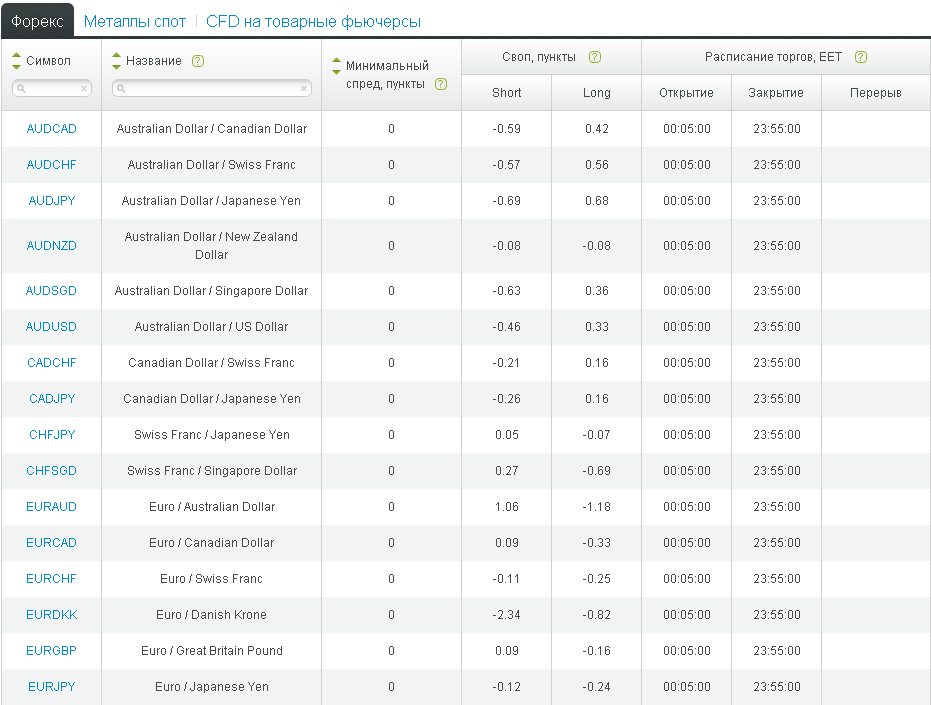The image size is (931, 705).
Task: Click the magnifier icon in Символ search box
Action: point(21,89)
